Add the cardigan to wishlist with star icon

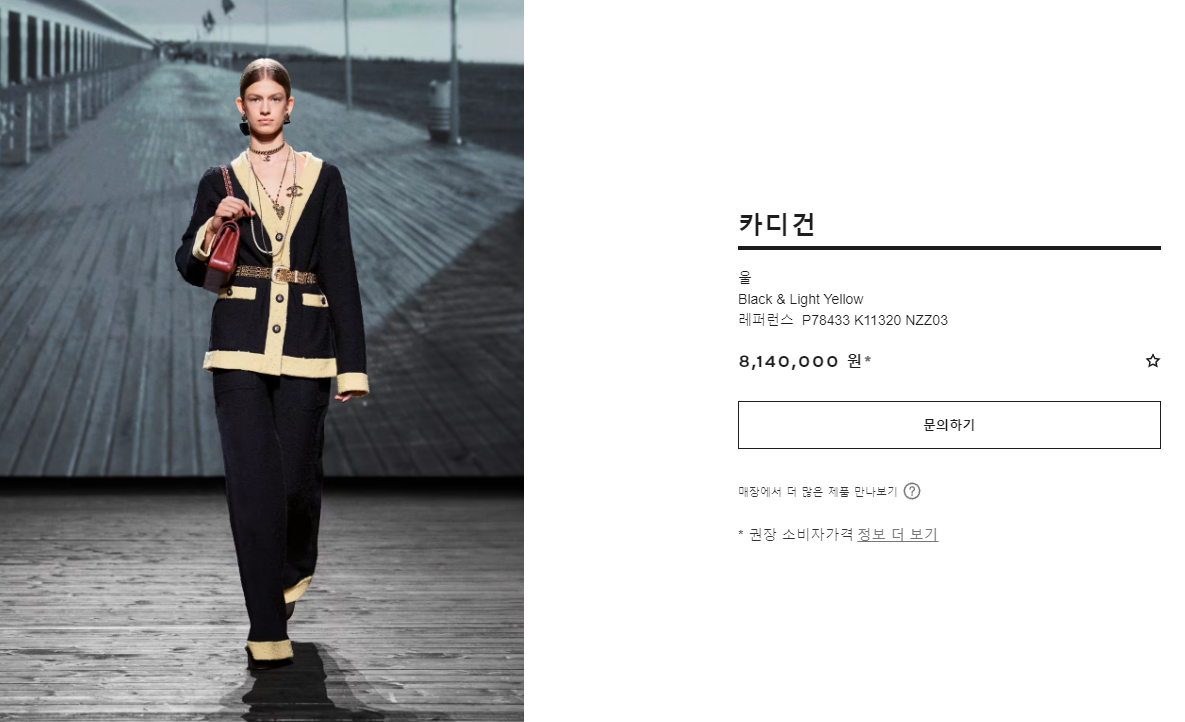point(1153,361)
